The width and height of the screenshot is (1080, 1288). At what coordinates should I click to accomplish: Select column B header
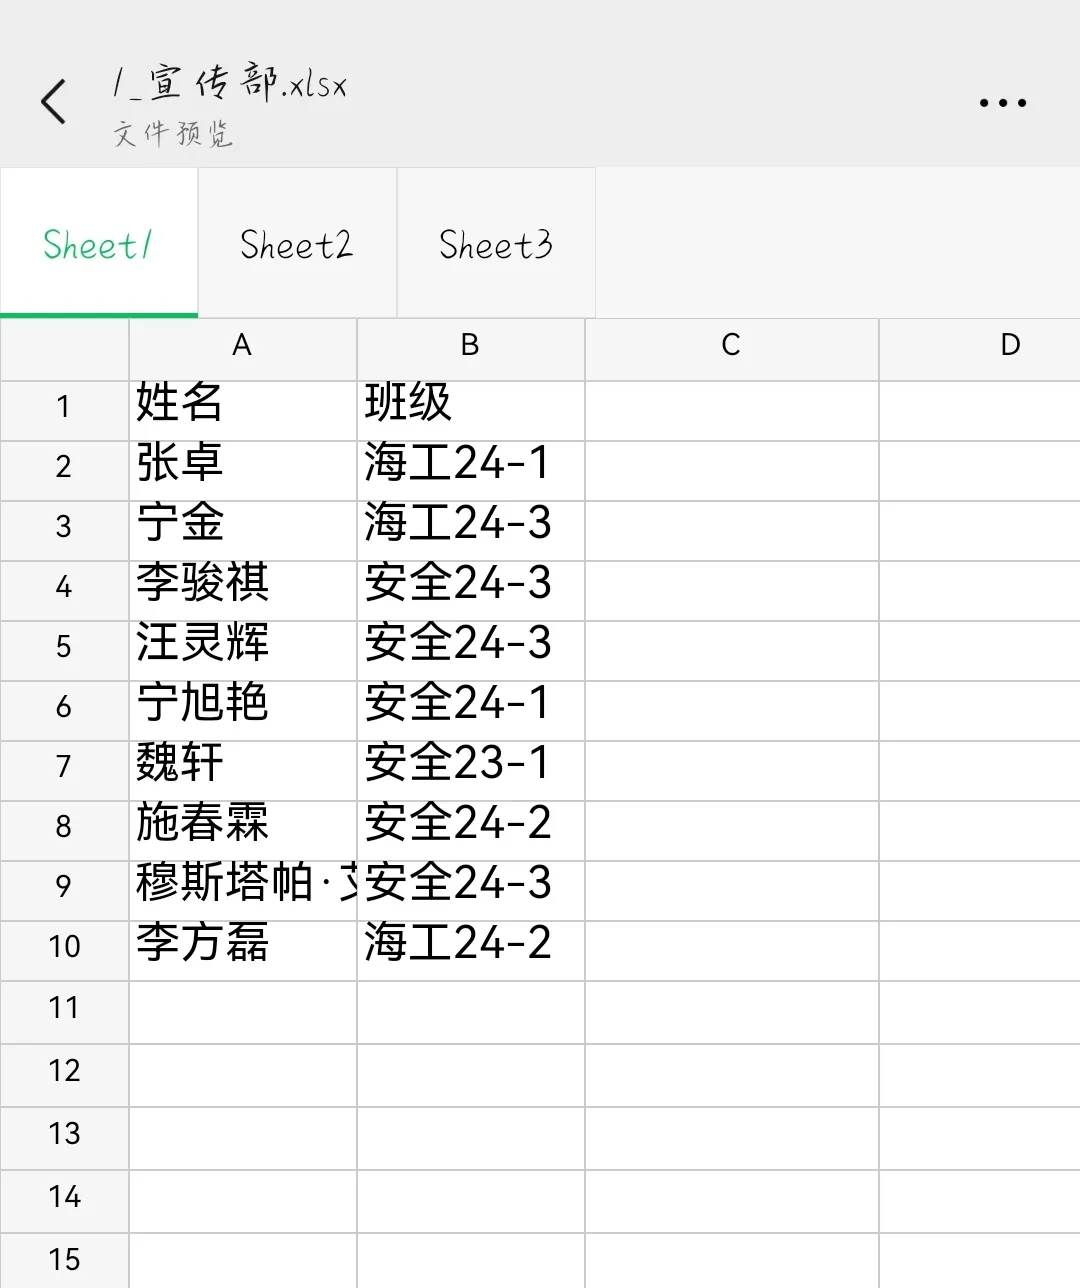[x=470, y=348]
